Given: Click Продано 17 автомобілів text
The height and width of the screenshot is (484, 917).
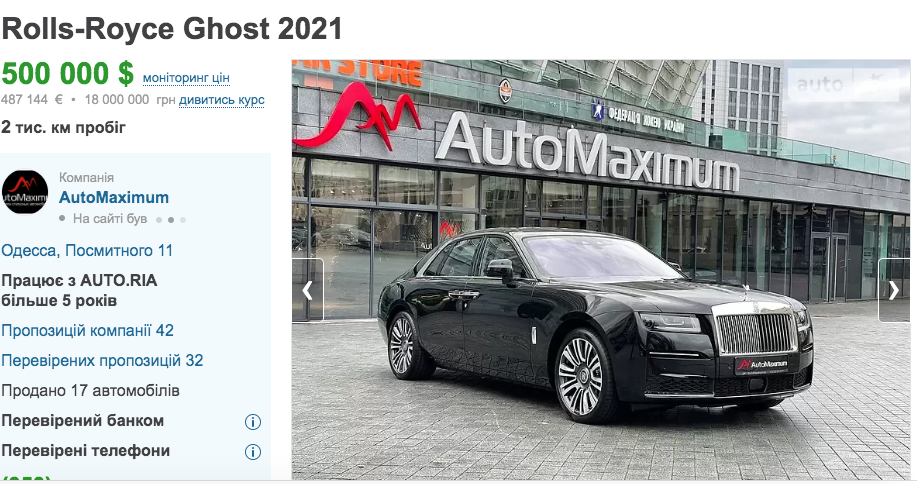Looking at the screenshot, I should (x=91, y=390).
